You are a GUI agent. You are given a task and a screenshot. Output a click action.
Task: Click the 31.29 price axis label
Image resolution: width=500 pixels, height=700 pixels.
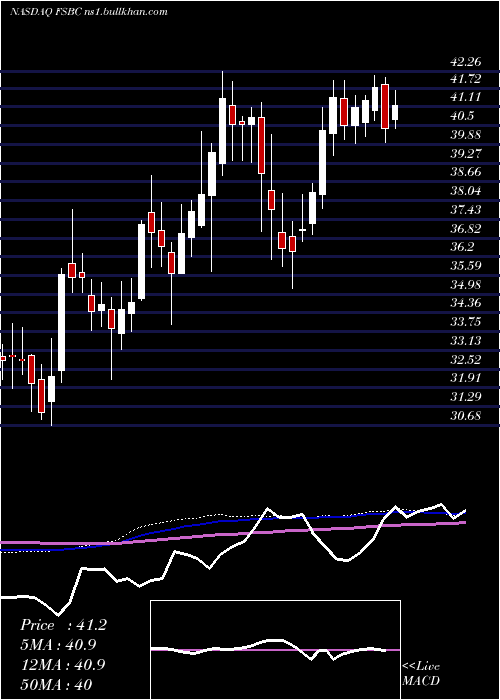pyautogui.click(x=466, y=396)
